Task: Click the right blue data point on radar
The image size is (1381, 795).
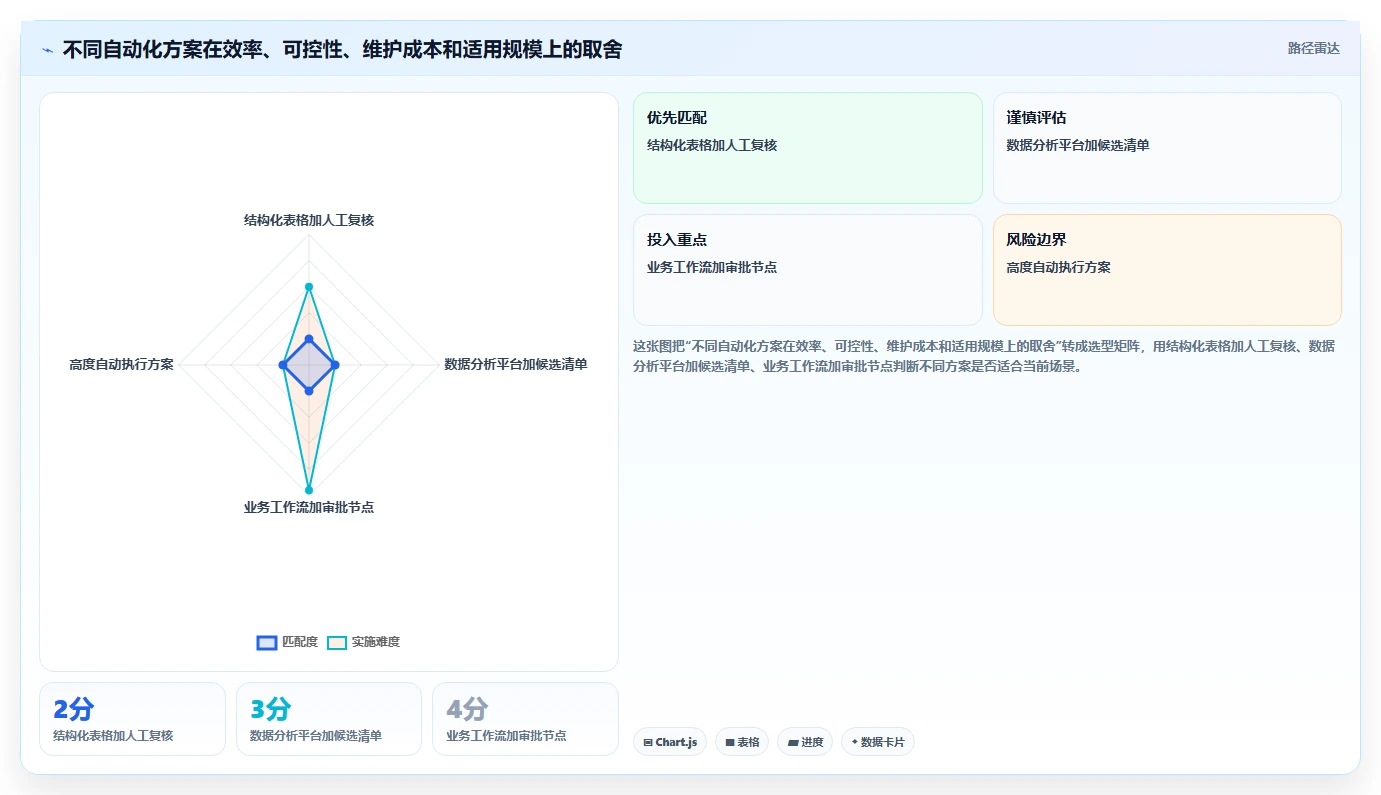Action: (x=334, y=365)
